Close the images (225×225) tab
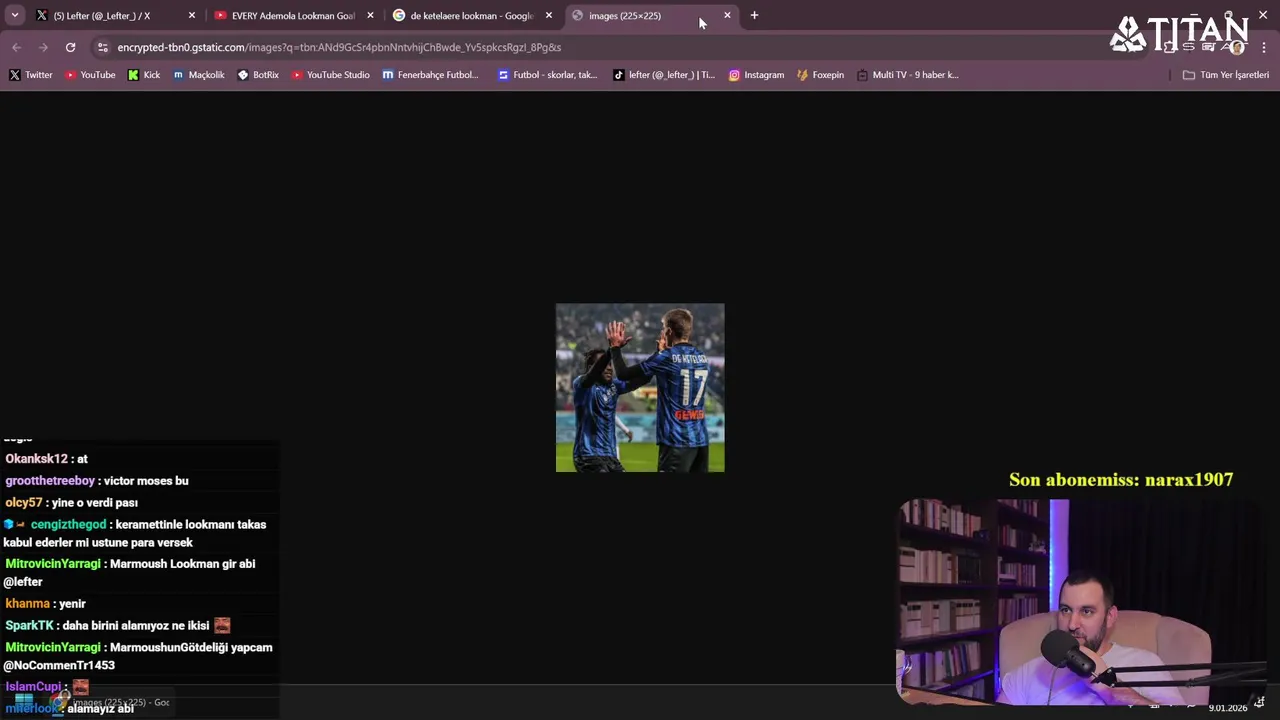 (727, 15)
